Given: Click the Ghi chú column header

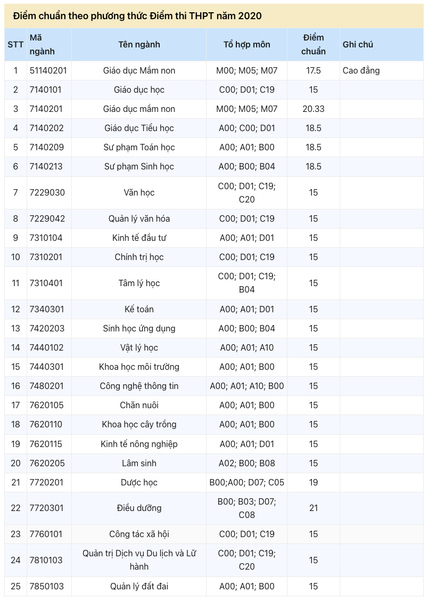Looking at the screenshot, I should (358, 44).
